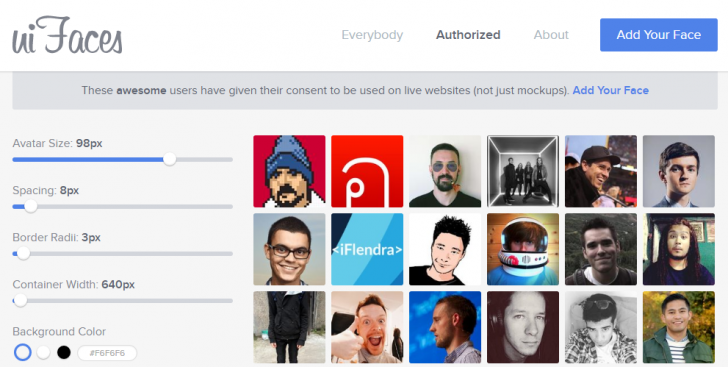Open the About page

[x=551, y=35]
